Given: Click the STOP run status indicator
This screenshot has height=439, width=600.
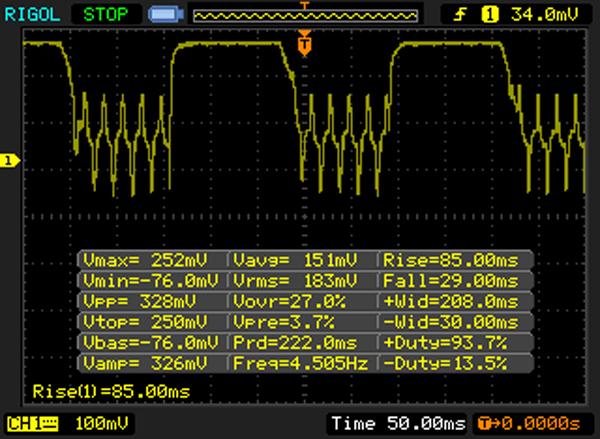Looking at the screenshot, I should point(106,15).
